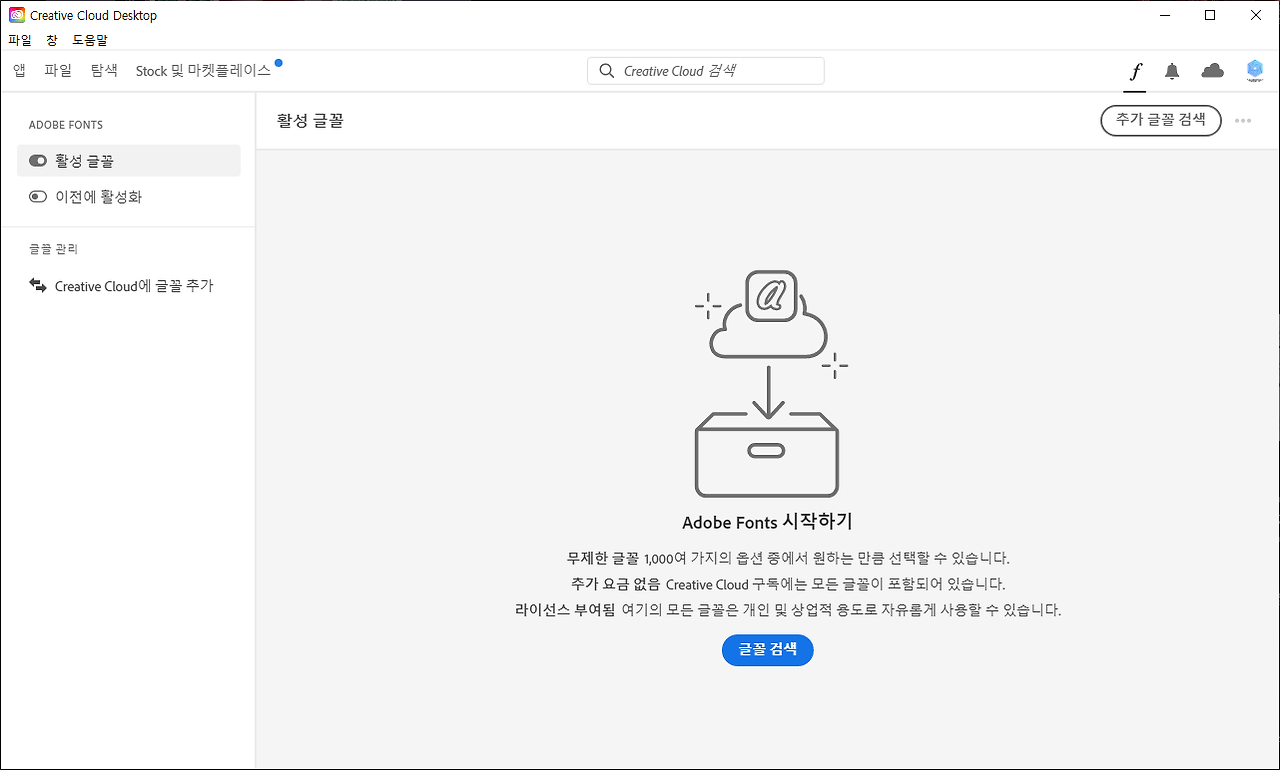Switch to the 앱 tab
The image size is (1280, 770).
[19, 71]
